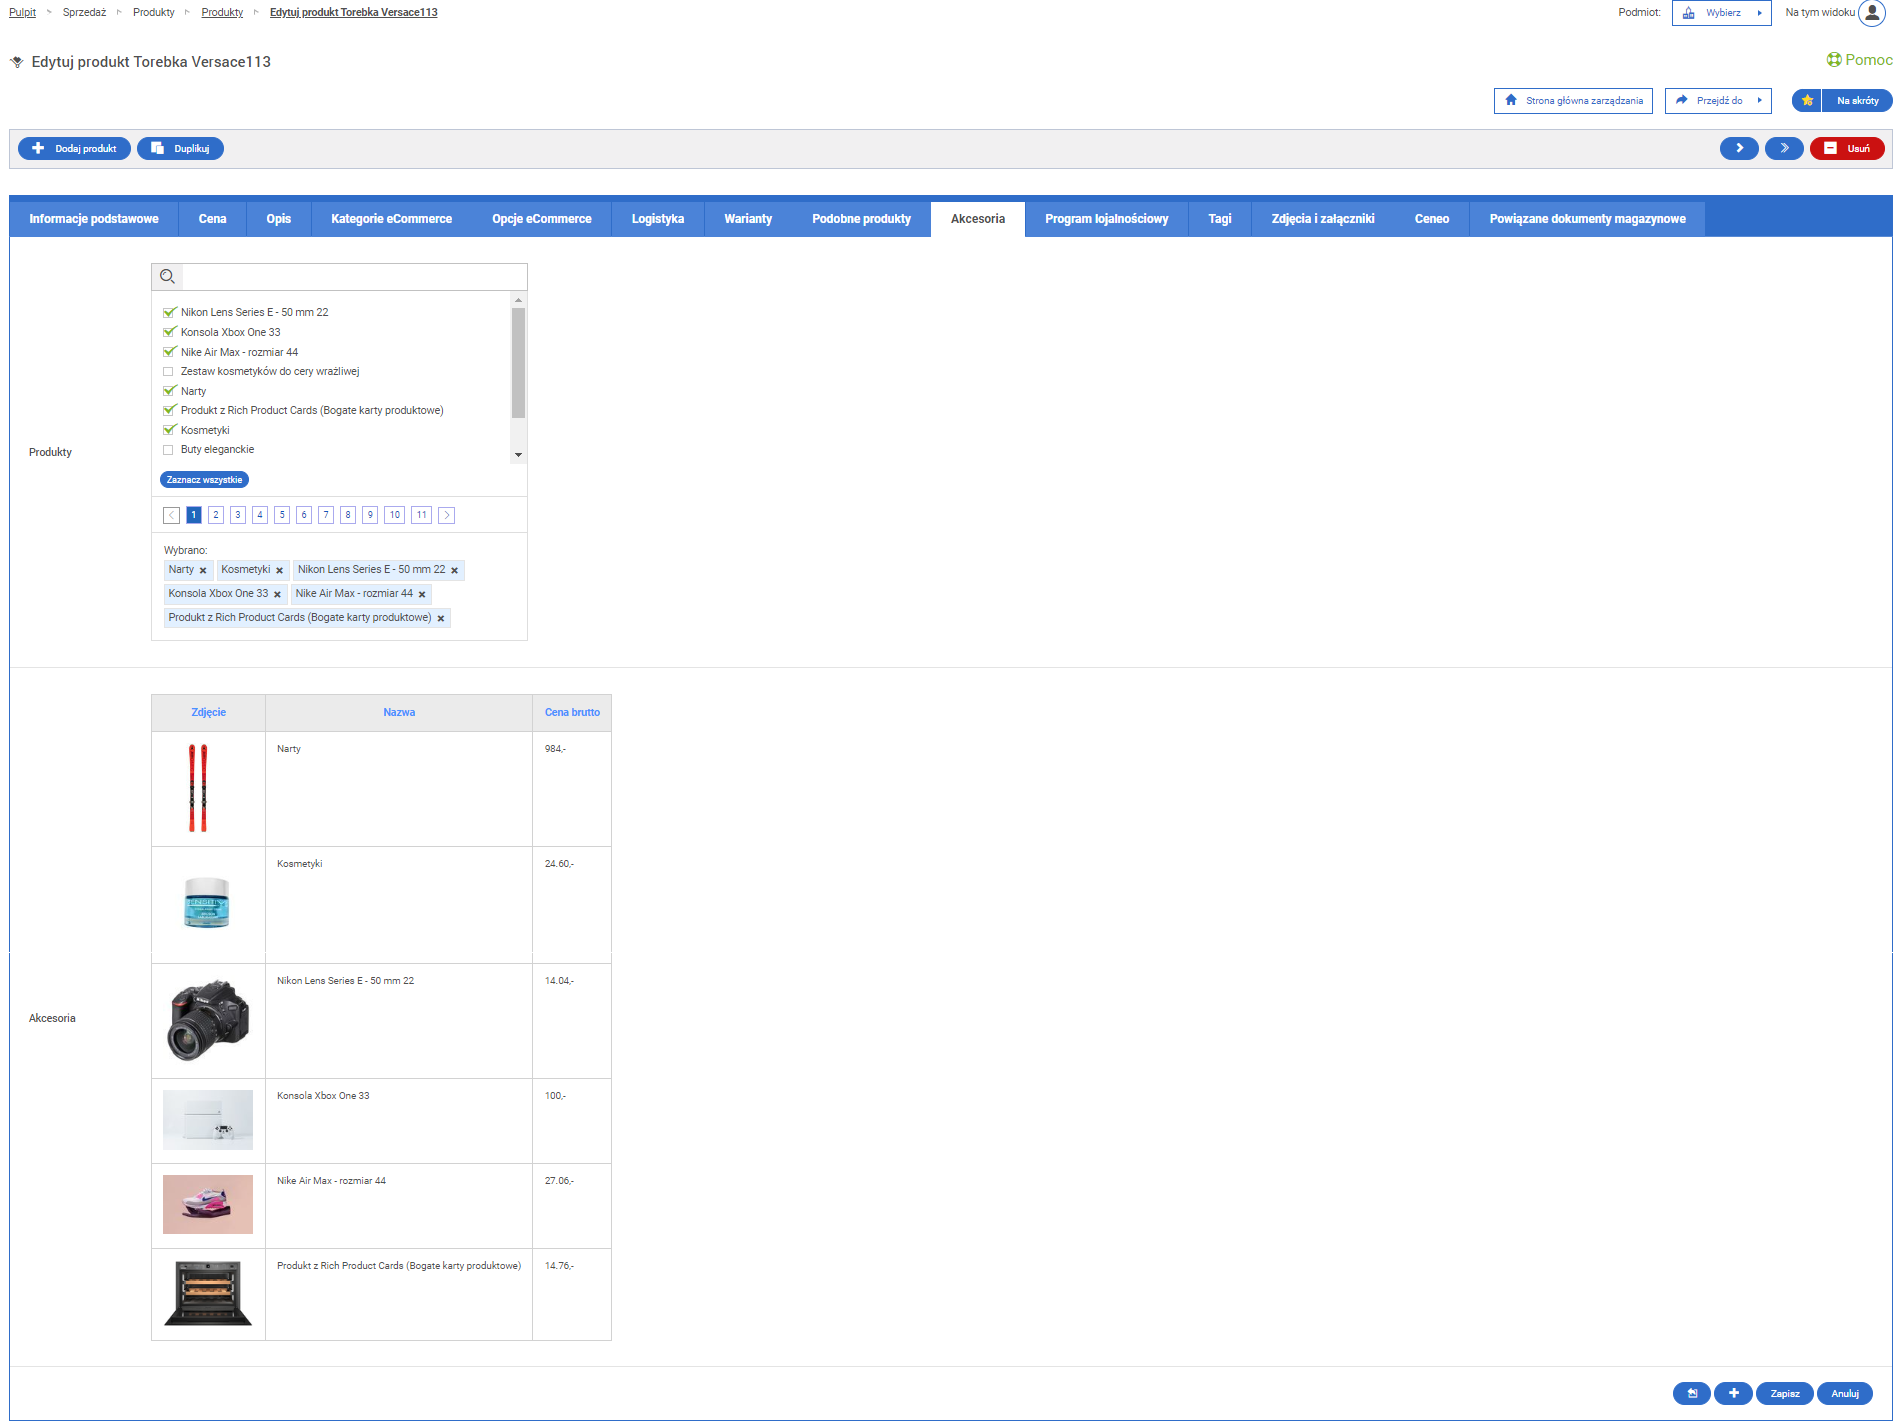
Task: Jump to last product double-arrow button
Action: coord(1784,149)
